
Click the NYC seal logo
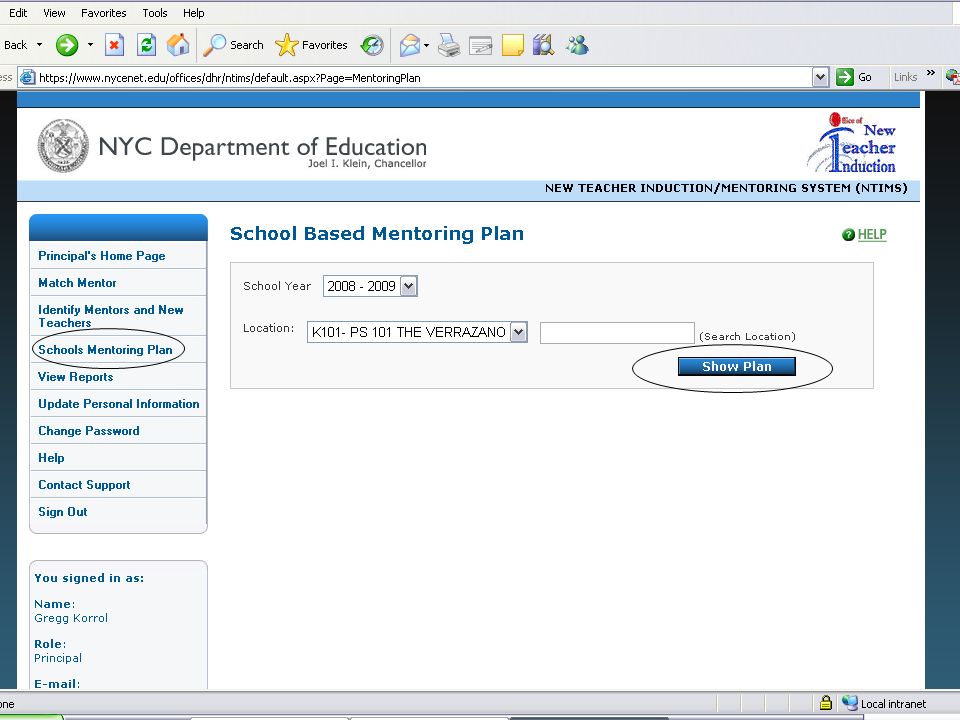(62, 146)
